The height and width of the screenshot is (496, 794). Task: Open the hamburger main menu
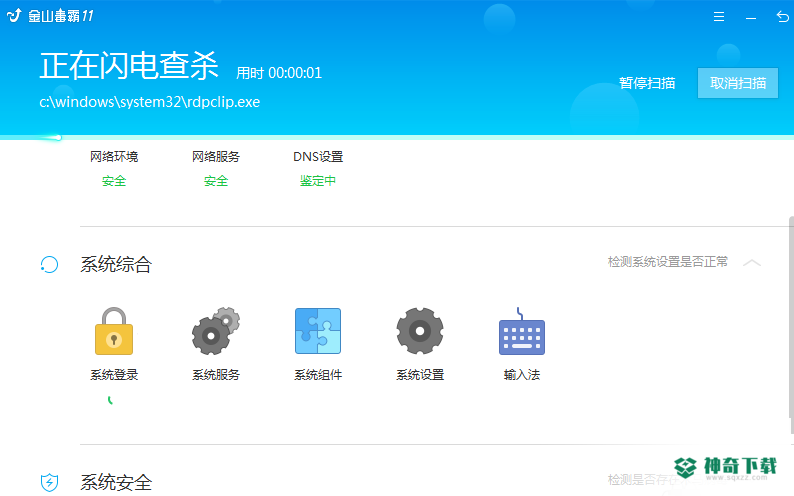(719, 17)
